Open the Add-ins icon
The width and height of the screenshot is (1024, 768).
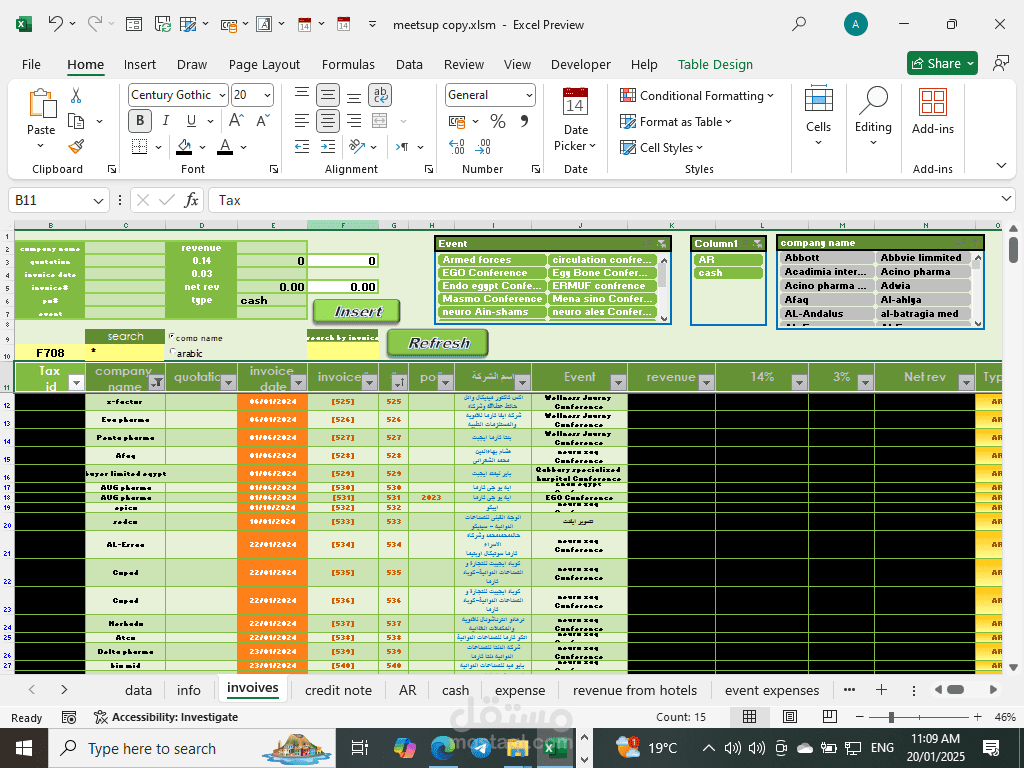point(932,103)
